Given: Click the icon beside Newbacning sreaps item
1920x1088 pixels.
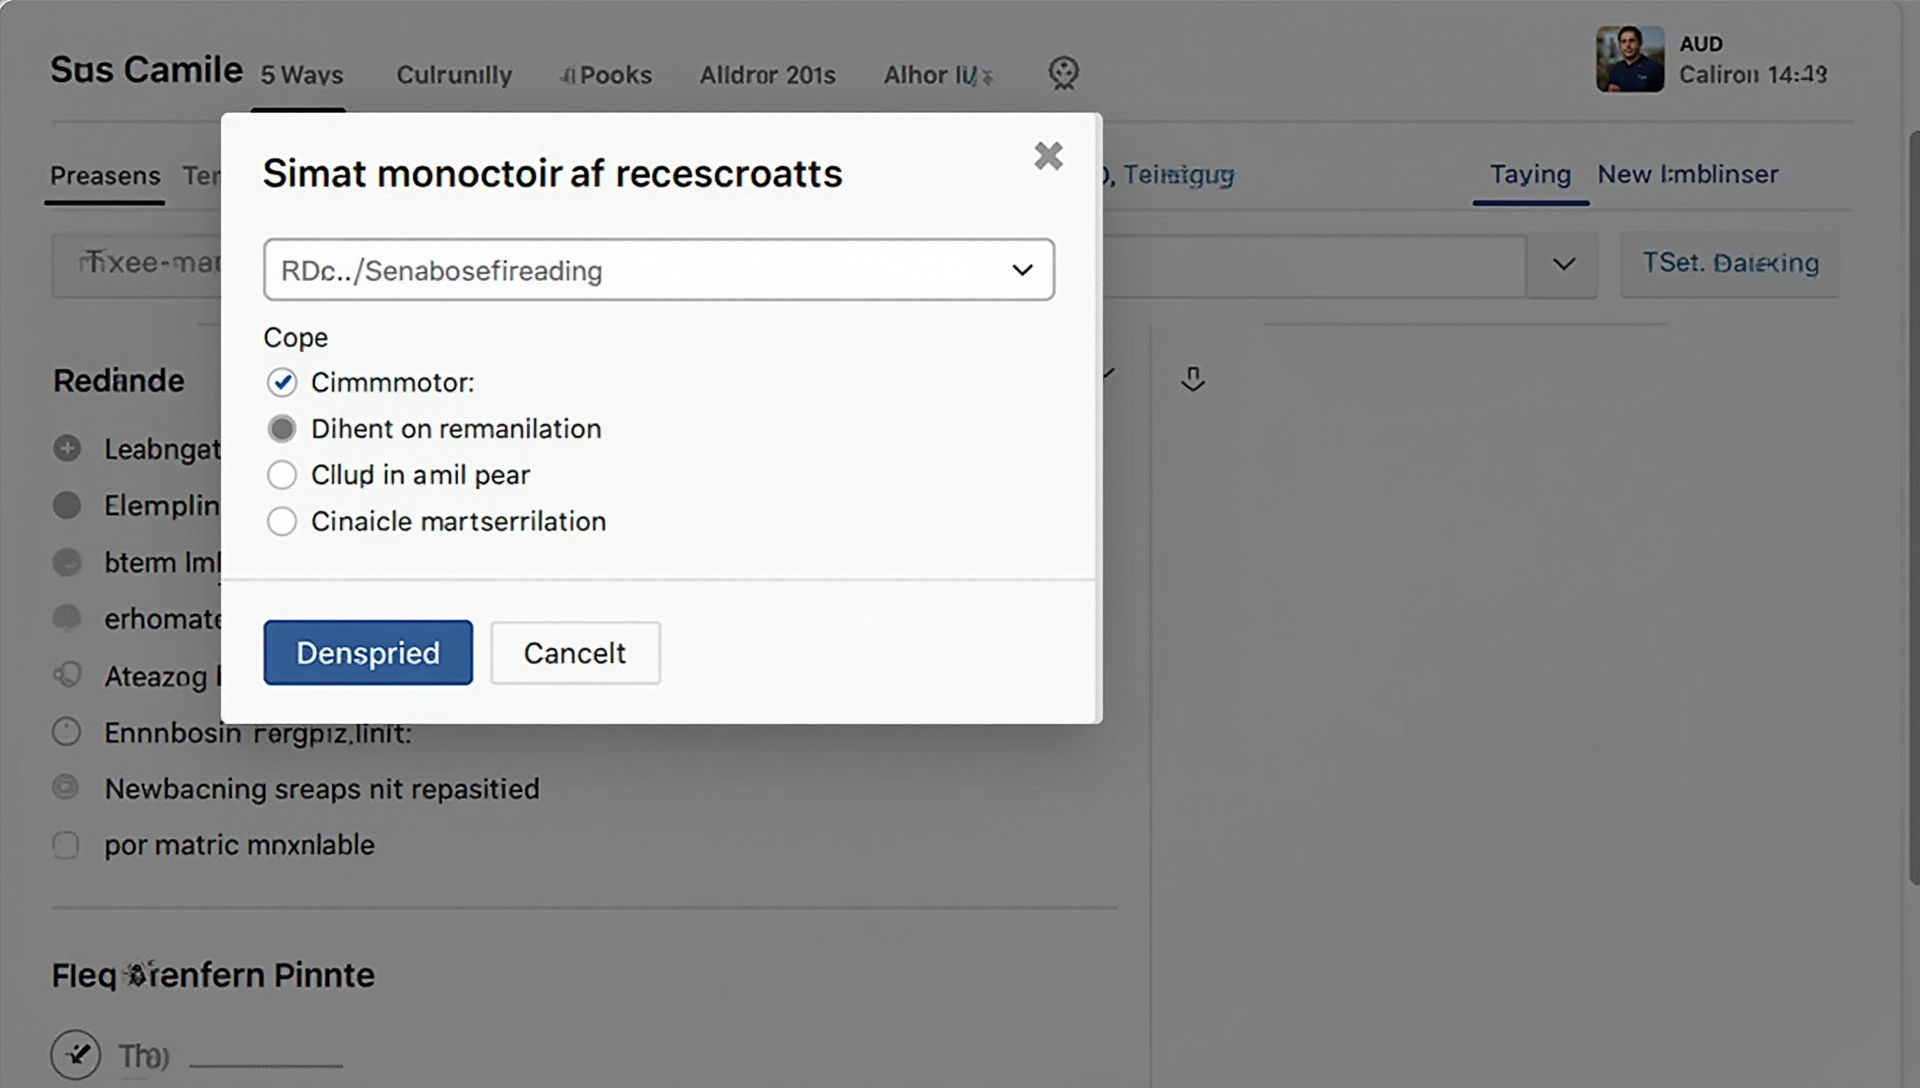Looking at the screenshot, I should click(x=66, y=788).
